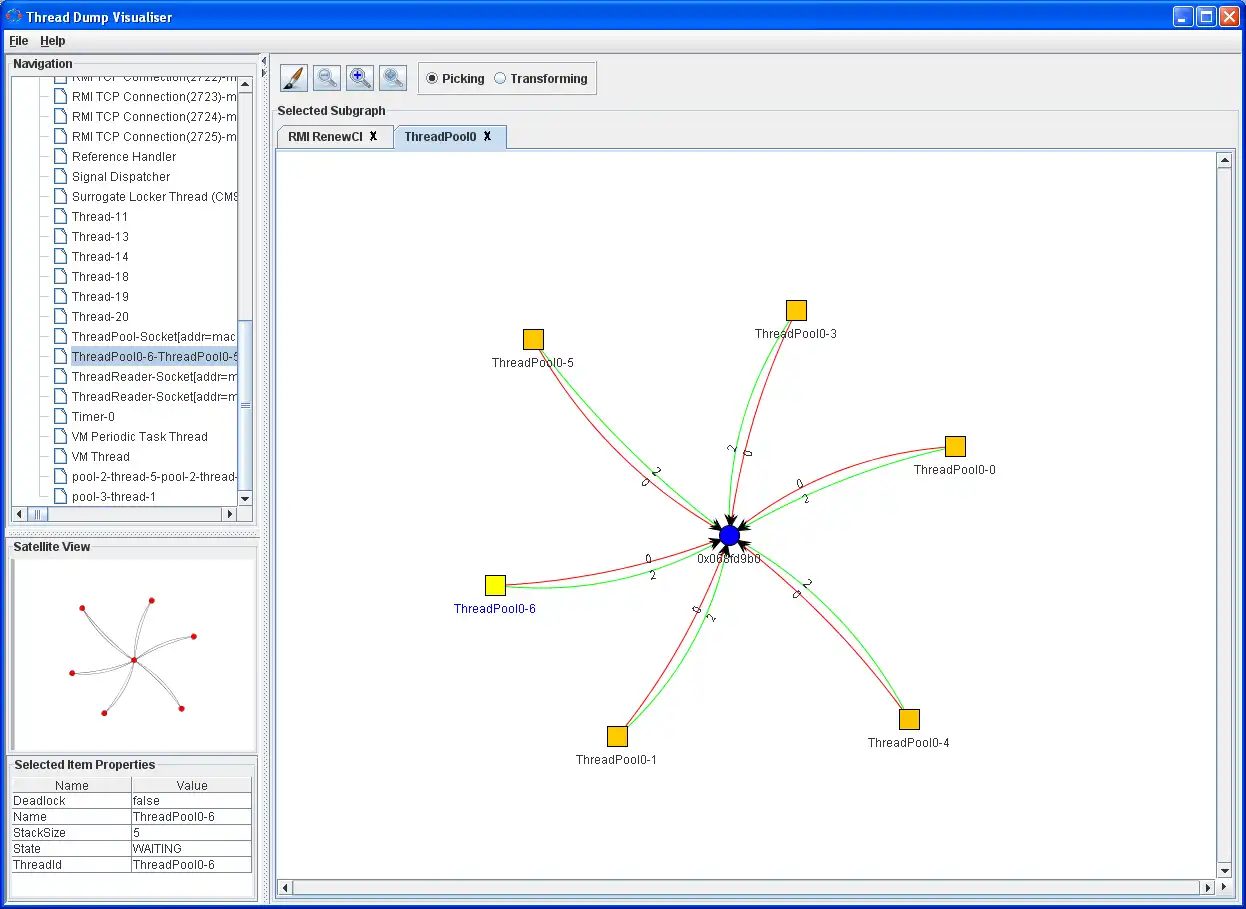This screenshot has width=1246, height=909.
Task: Click the file icon beside Signal Dispatcher
Action: [x=60, y=177]
